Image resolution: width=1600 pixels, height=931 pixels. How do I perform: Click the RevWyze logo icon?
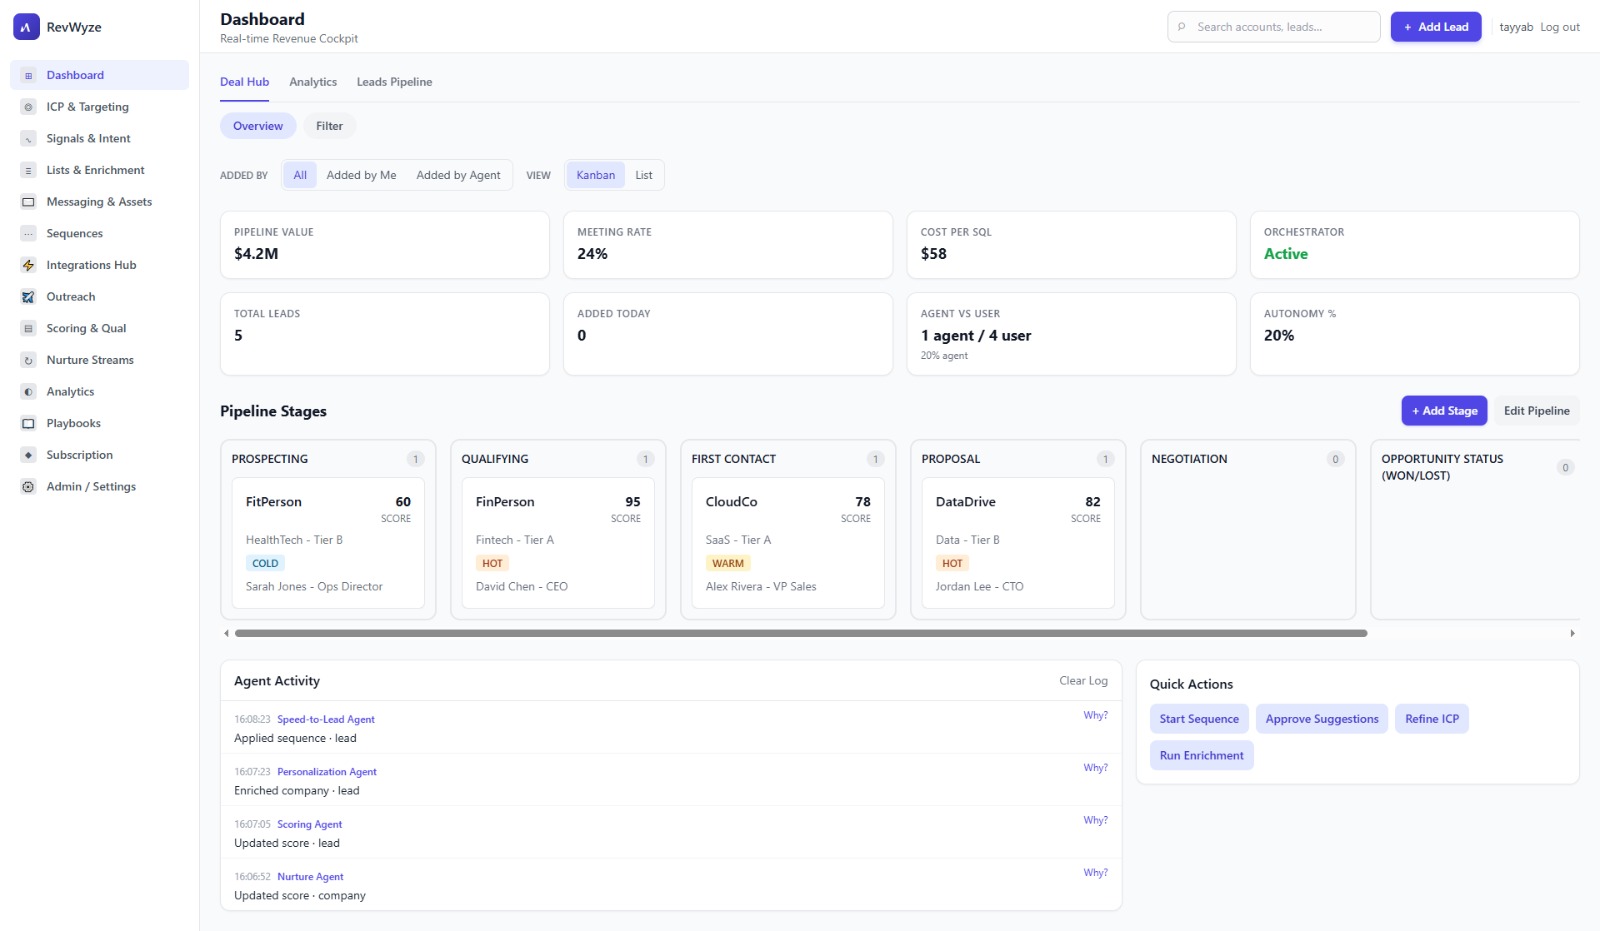point(26,27)
